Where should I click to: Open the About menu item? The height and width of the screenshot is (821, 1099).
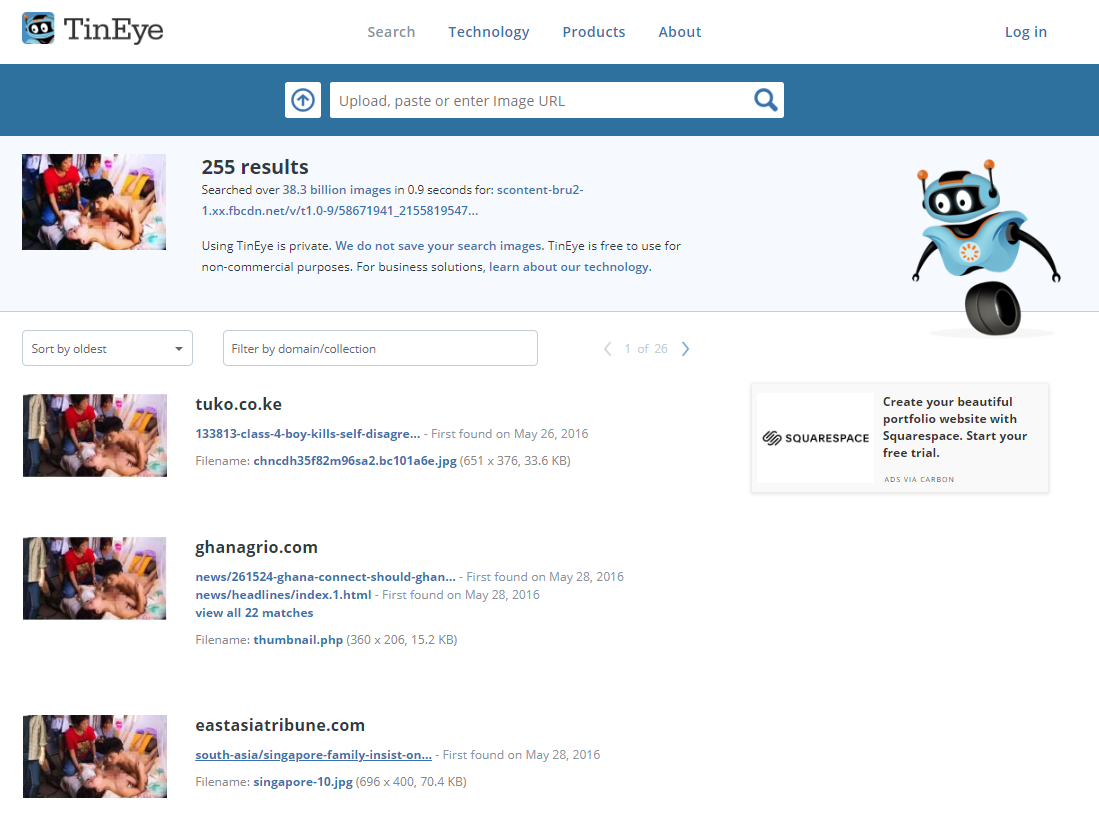(x=679, y=32)
